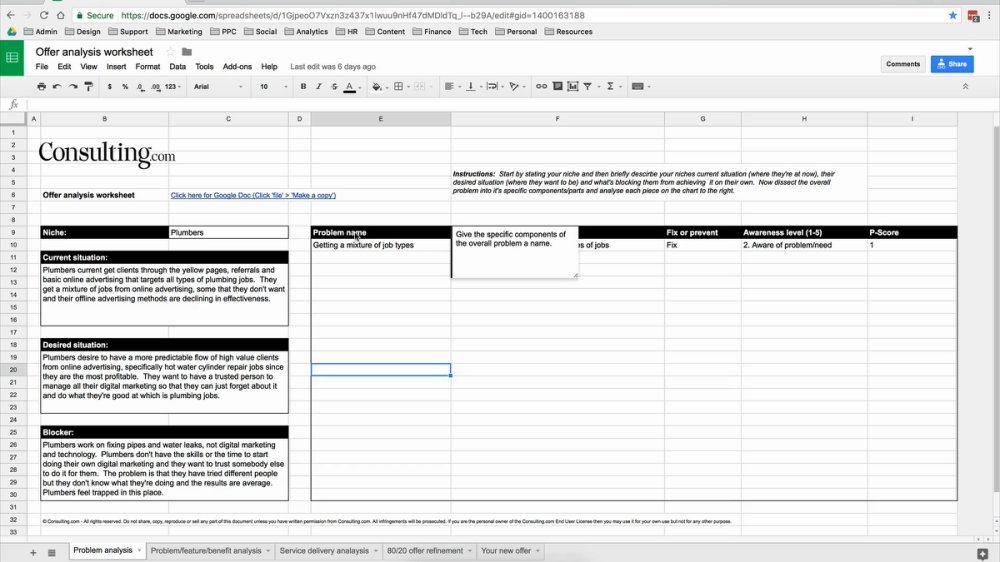
Task: Toggle italic formatting
Action: 318,86
